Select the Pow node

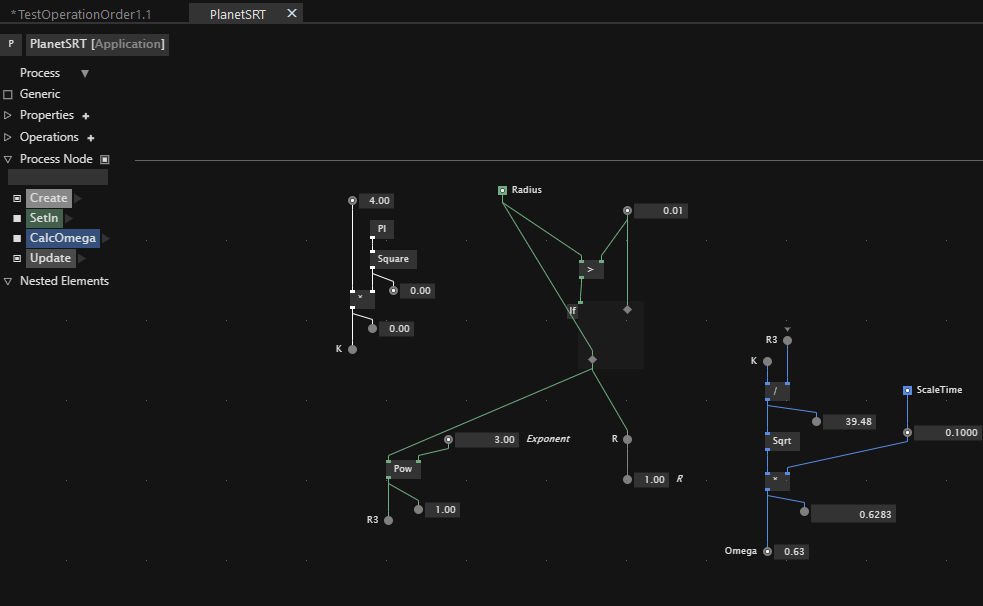coord(402,469)
